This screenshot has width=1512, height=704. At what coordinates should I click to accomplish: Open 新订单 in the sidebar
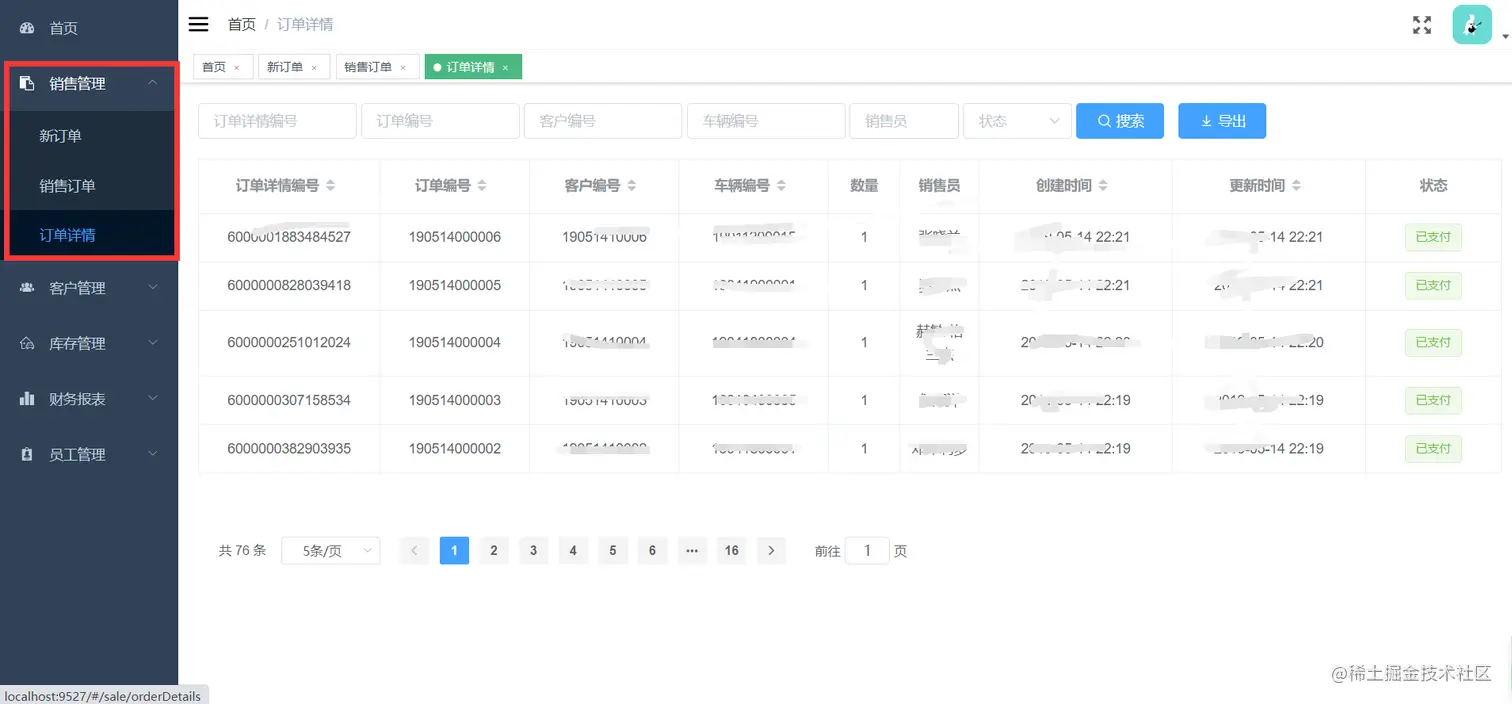pos(89,135)
